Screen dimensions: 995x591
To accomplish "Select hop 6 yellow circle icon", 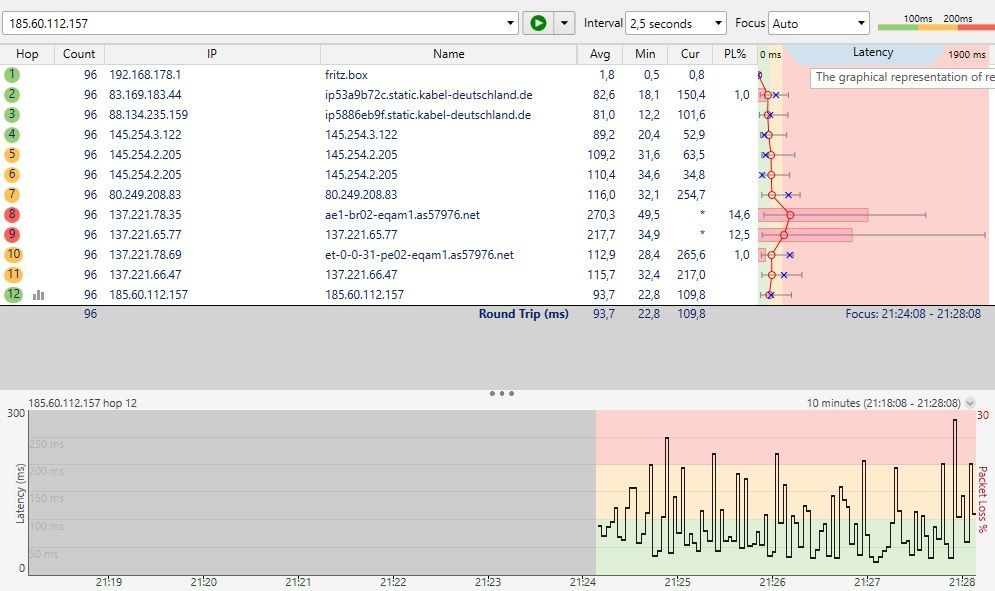I will 12,175.
